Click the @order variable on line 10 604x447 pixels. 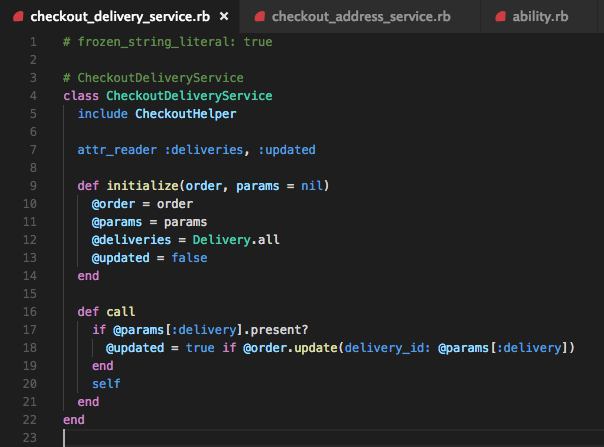tap(113, 203)
